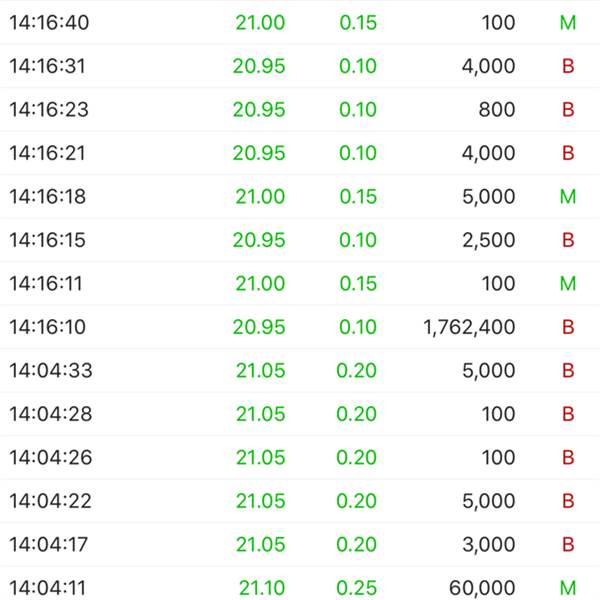Open the 1,762,400 volume trade at 14:16:10
The image size is (600, 600).
pyautogui.click(x=469, y=327)
